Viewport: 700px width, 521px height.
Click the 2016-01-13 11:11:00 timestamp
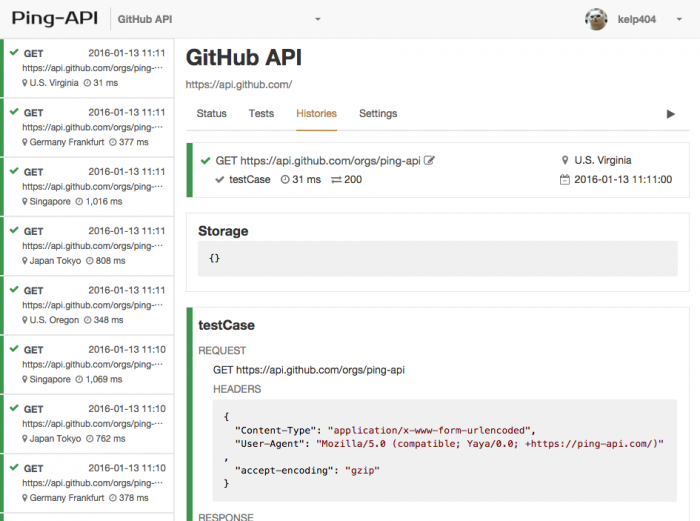623,179
